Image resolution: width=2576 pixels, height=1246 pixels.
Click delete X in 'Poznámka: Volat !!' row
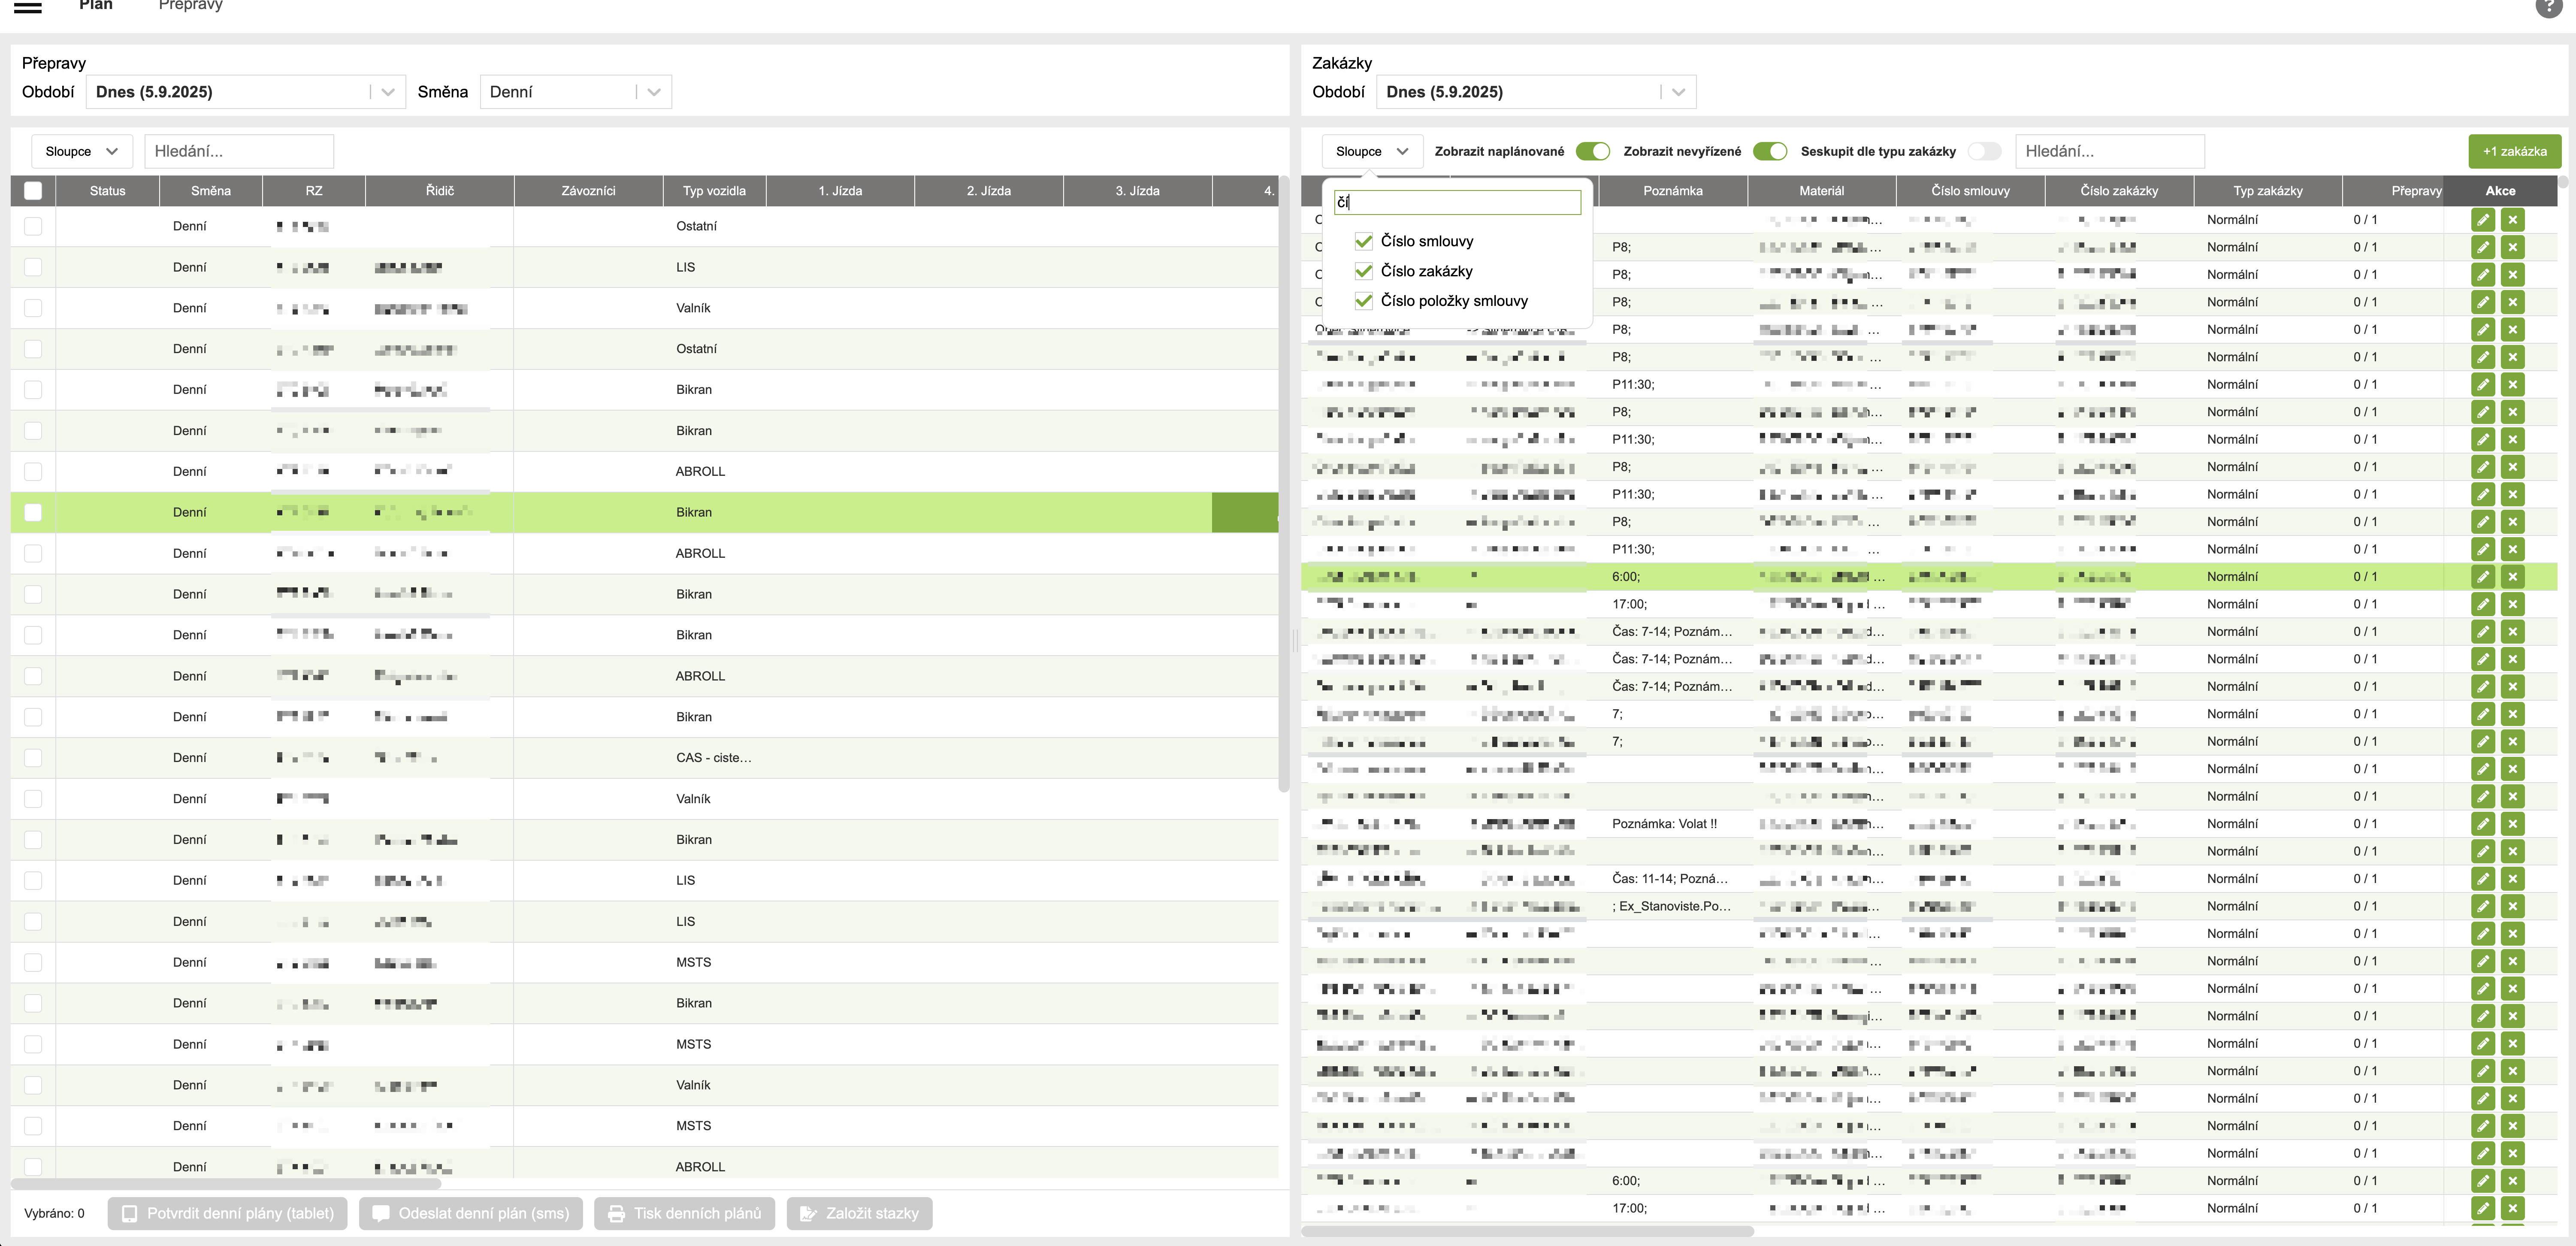tap(2513, 824)
